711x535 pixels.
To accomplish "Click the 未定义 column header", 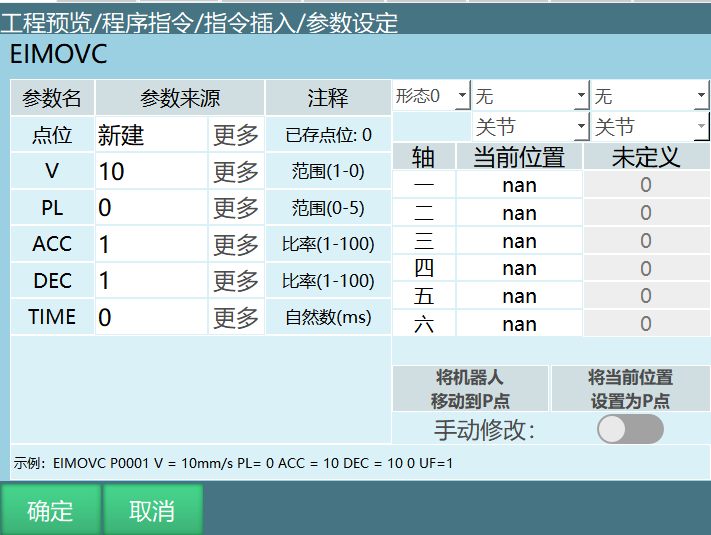I will point(646,157).
